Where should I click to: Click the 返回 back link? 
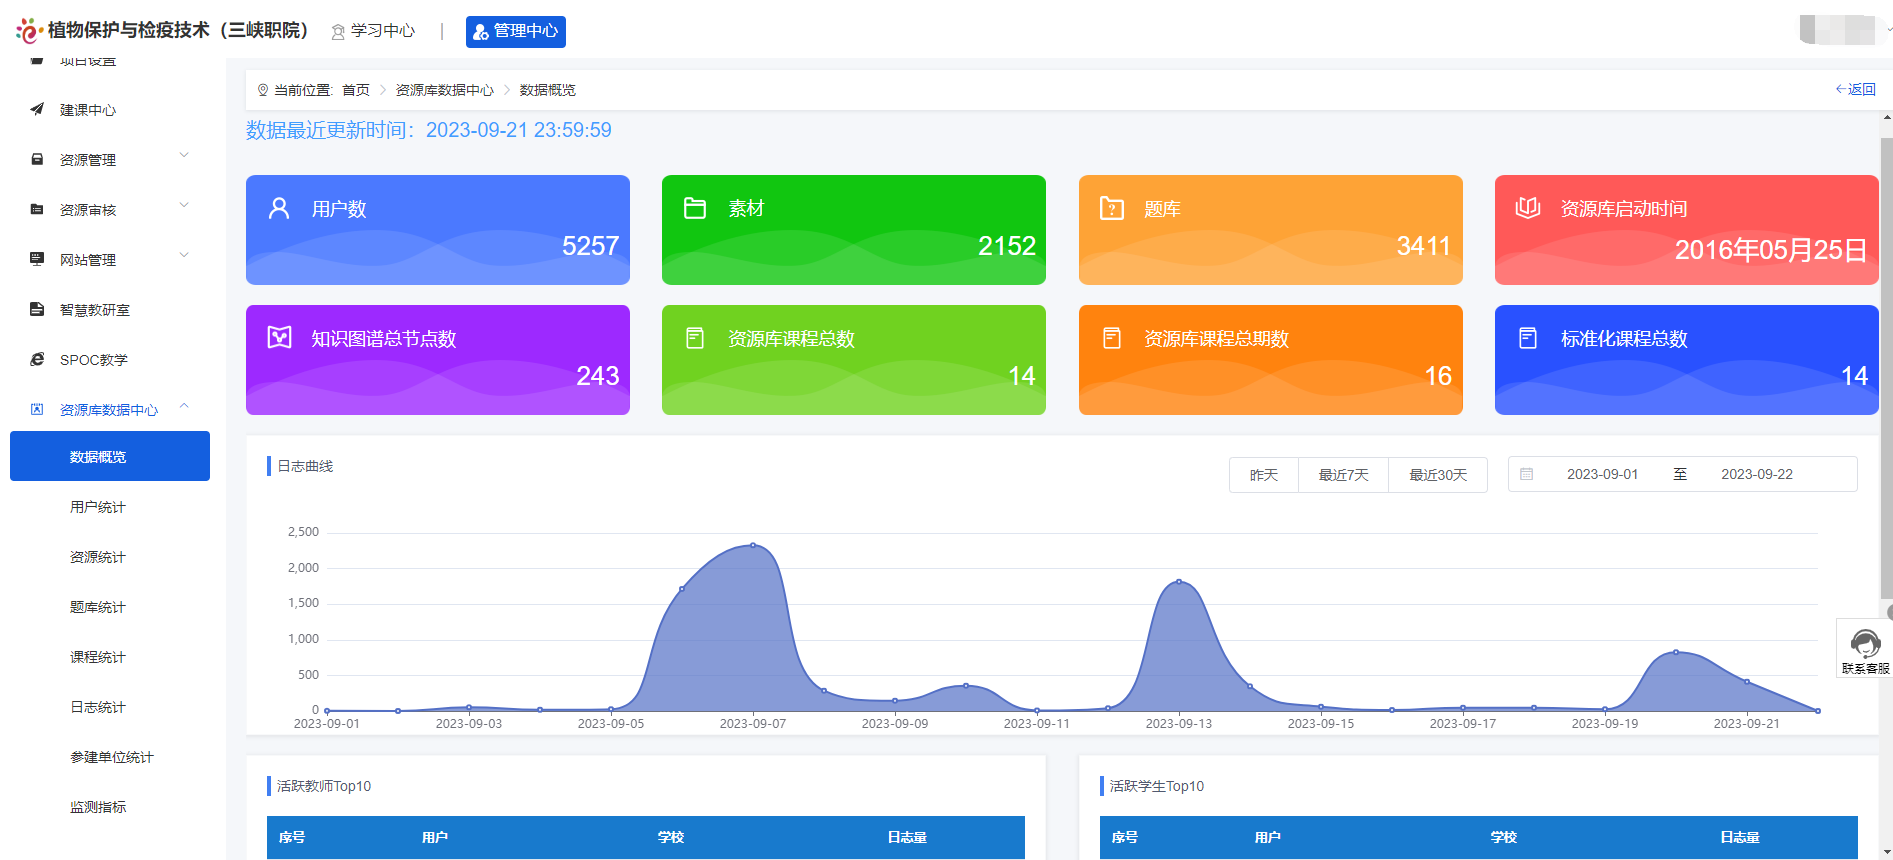point(1855,89)
